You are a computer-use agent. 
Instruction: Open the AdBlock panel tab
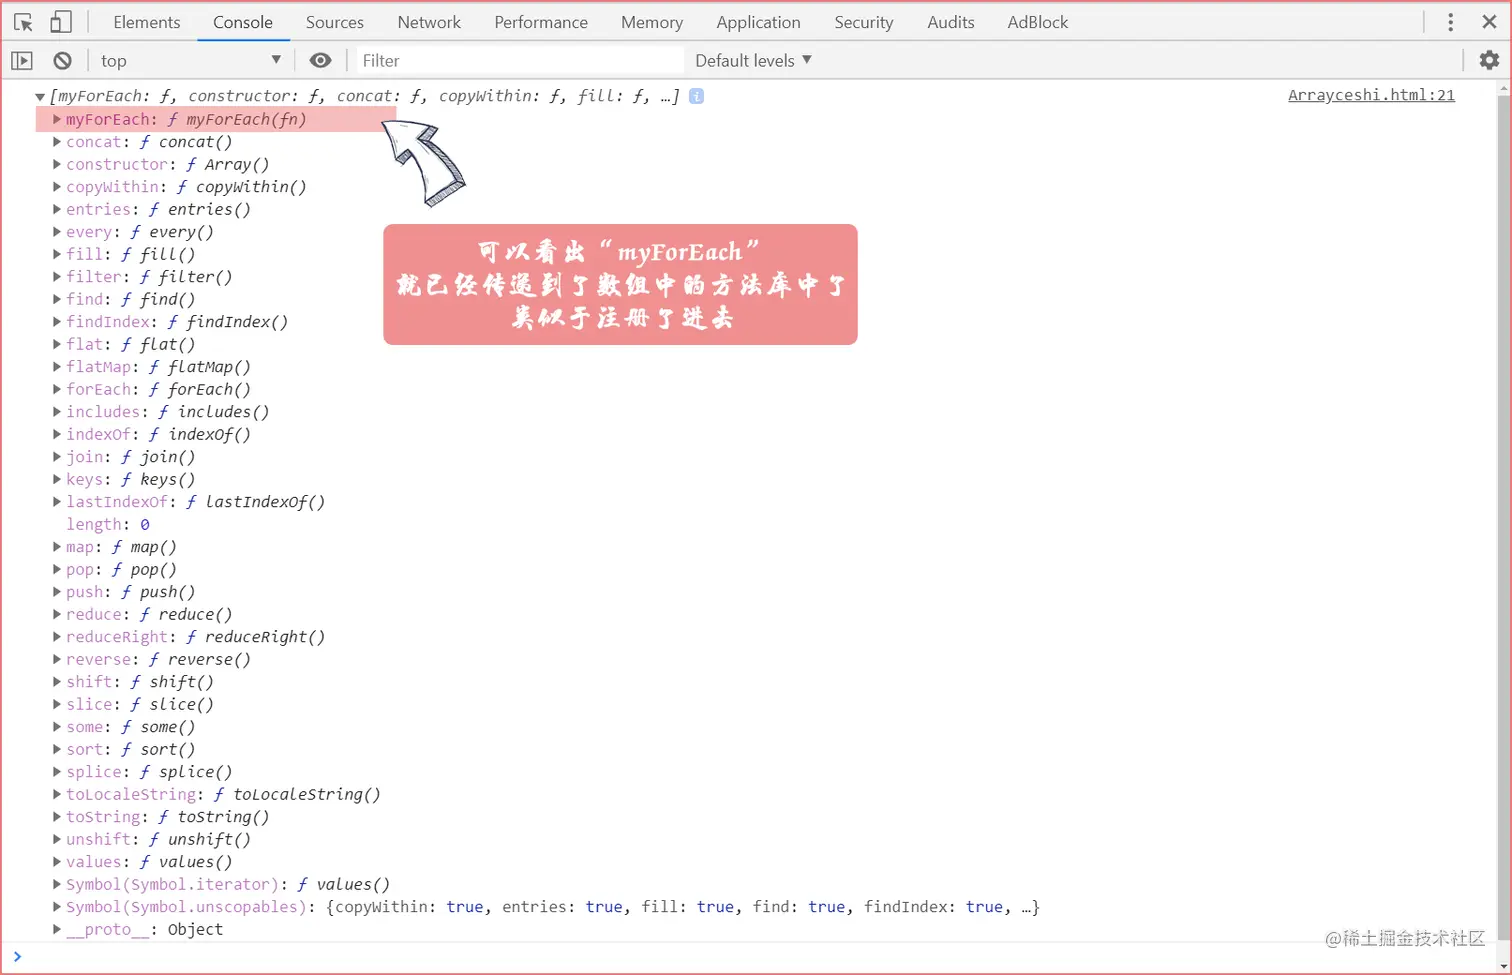click(x=1037, y=21)
